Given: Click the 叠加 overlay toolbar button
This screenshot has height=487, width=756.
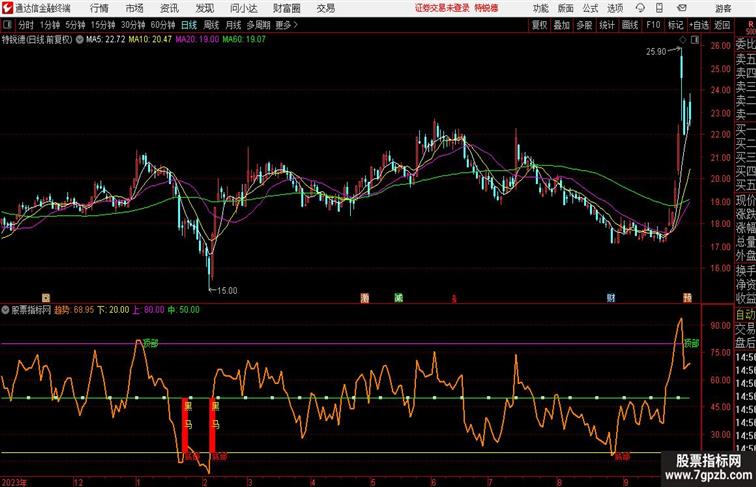Looking at the screenshot, I should click(x=562, y=25).
